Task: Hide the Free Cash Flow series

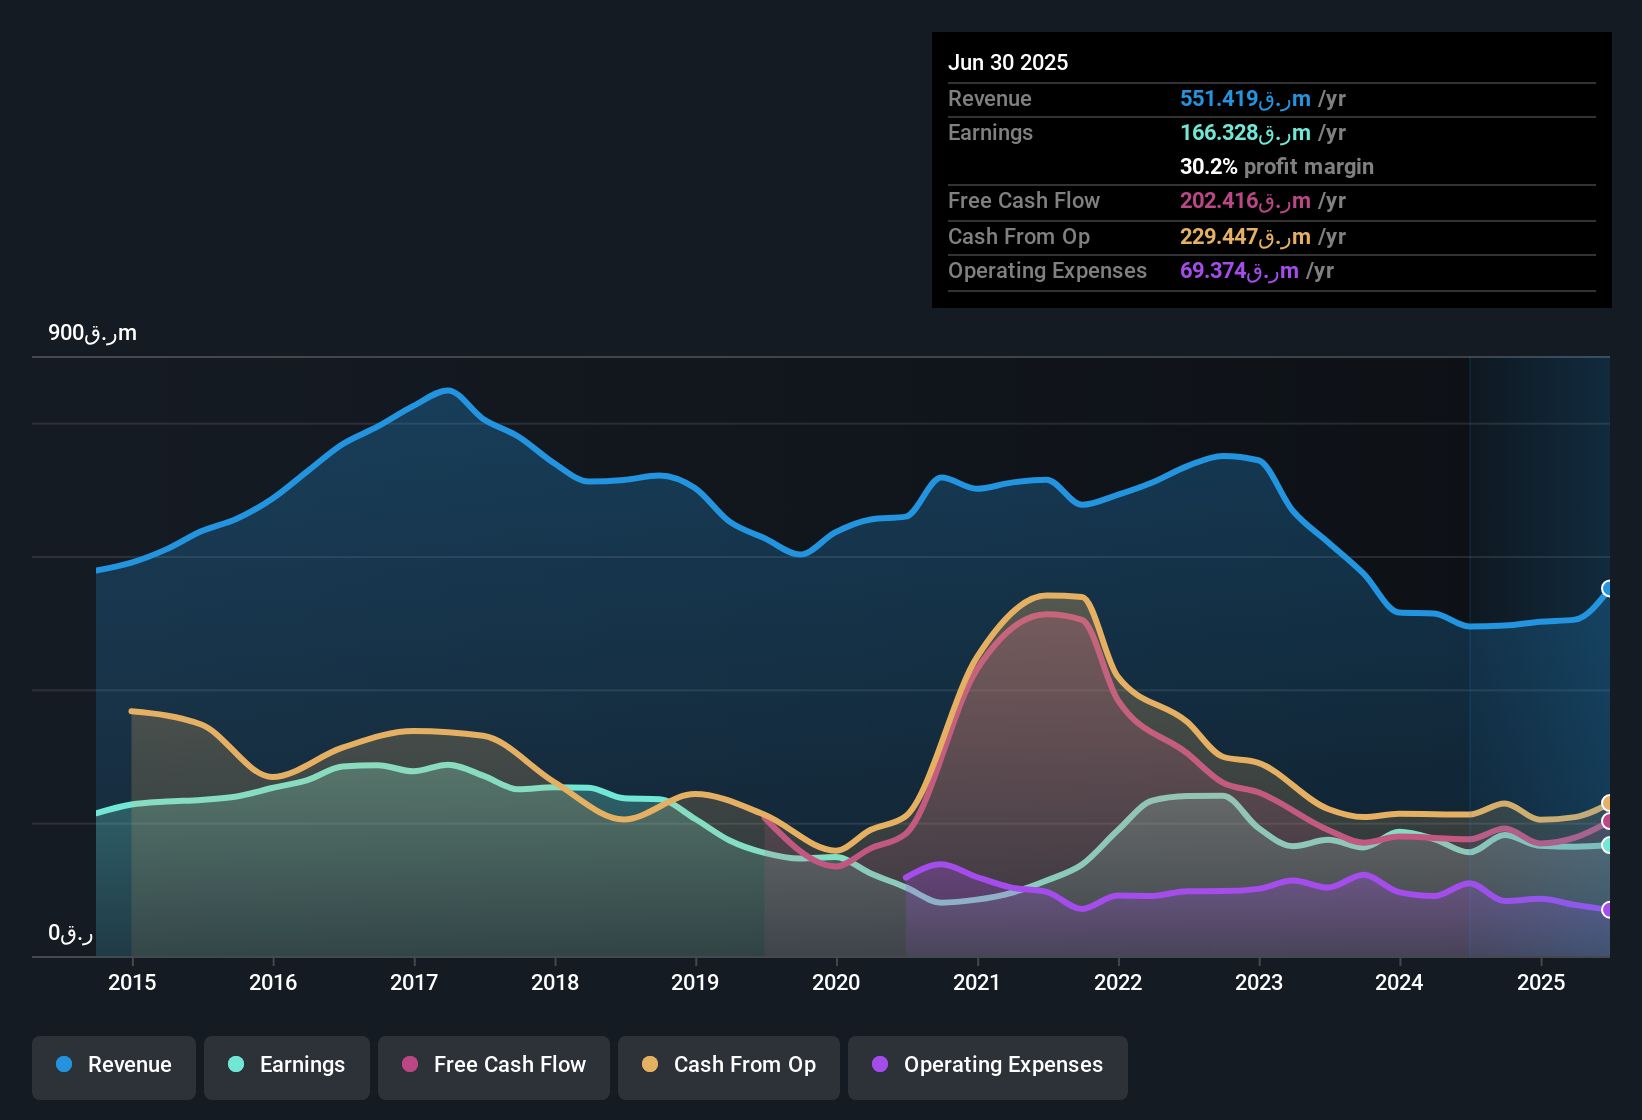Action: 494,1066
